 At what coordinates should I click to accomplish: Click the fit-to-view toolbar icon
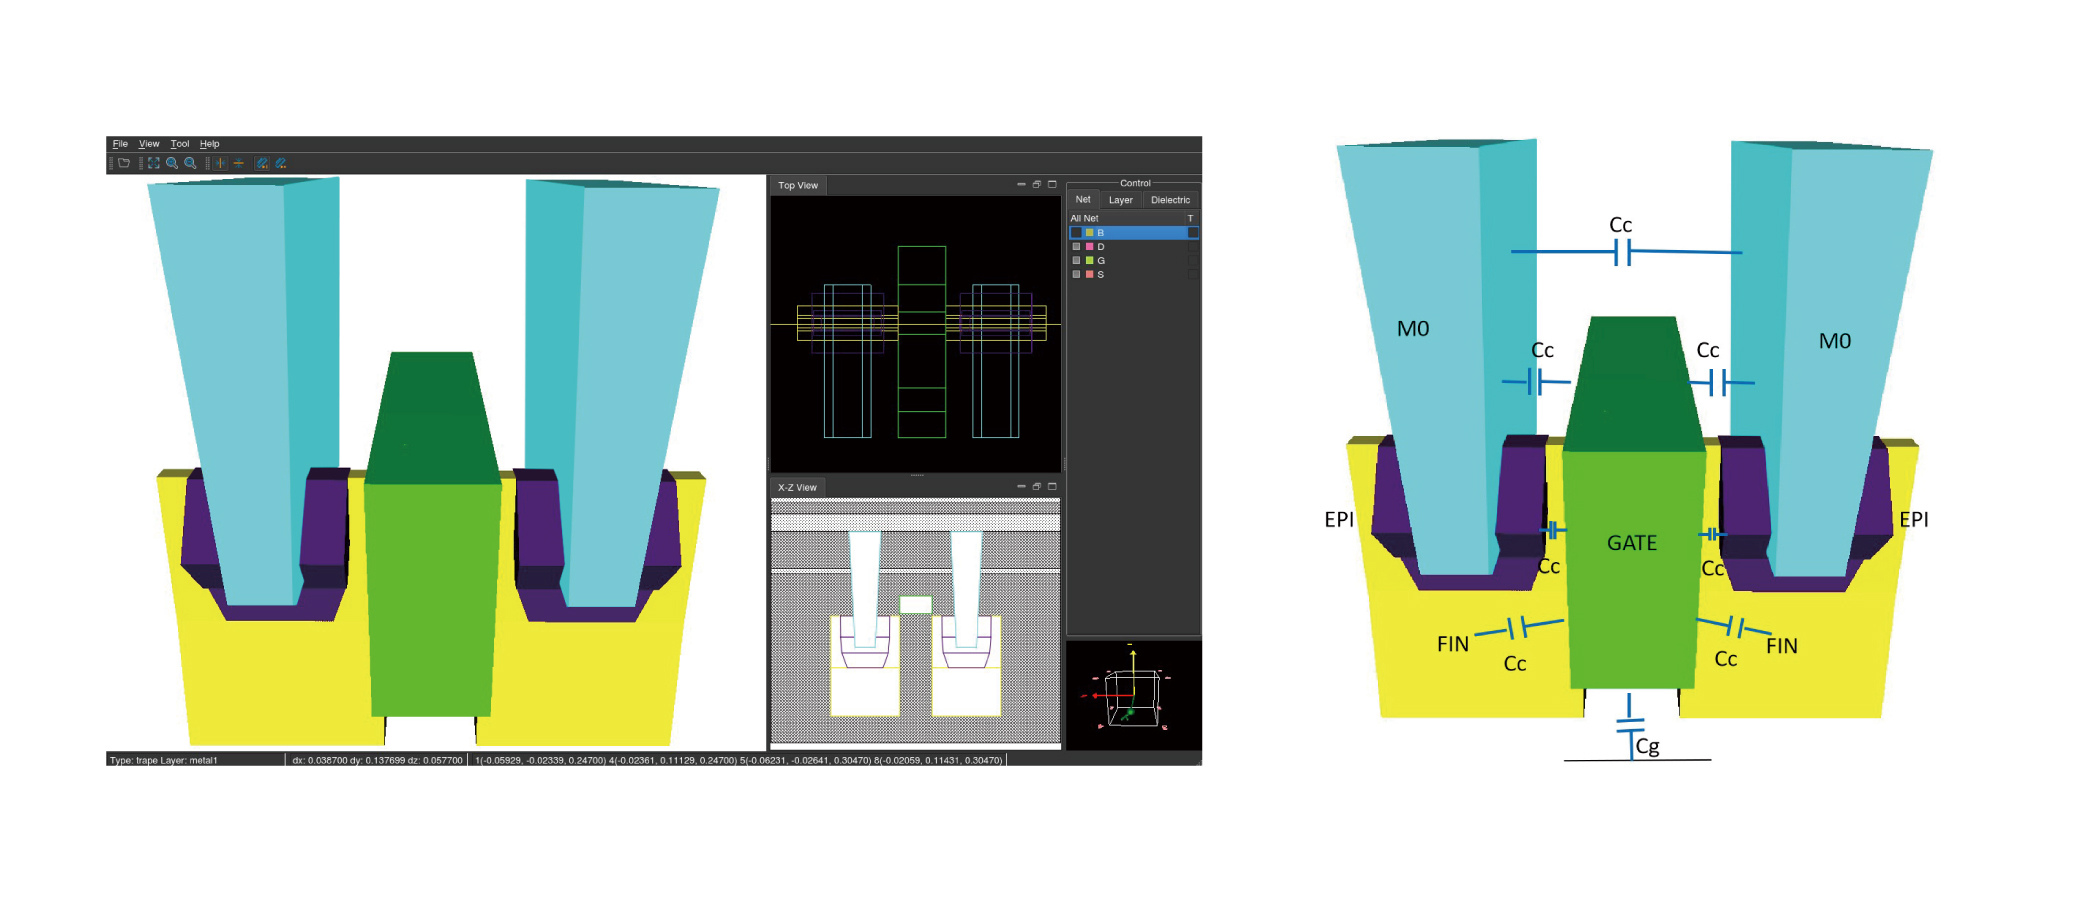coord(154,163)
